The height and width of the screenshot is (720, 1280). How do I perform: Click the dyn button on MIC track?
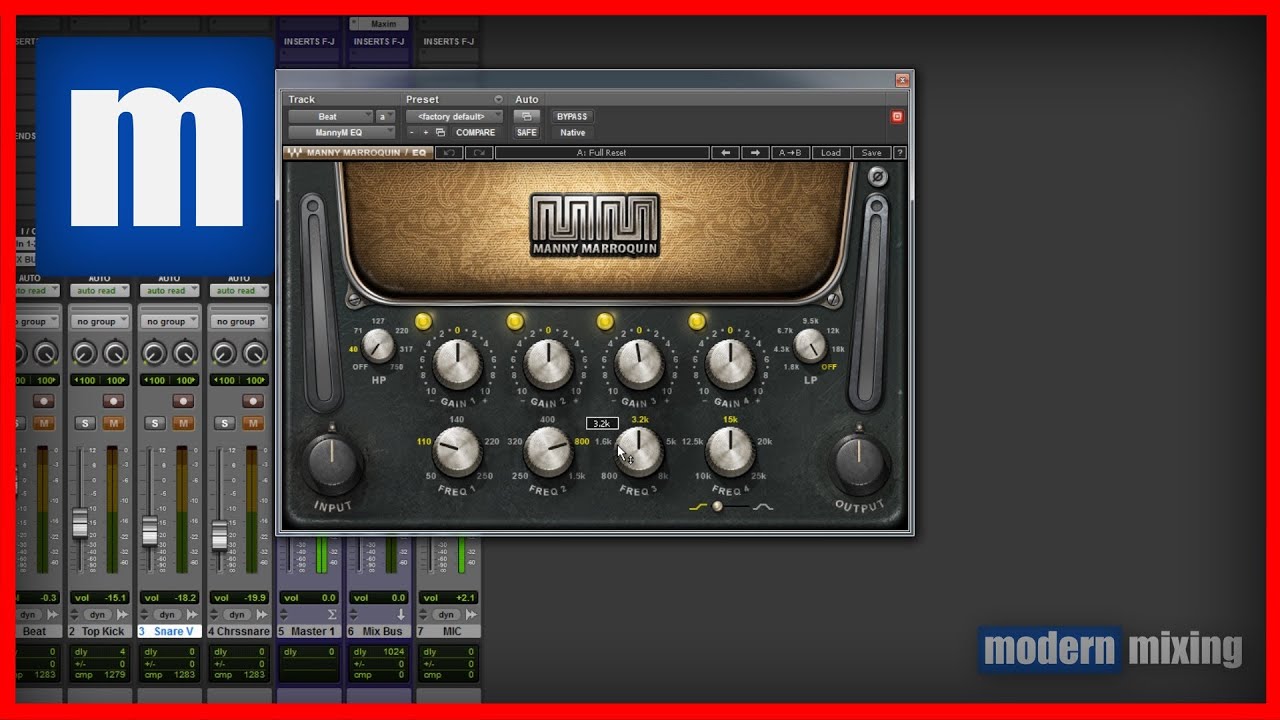(446, 615)
